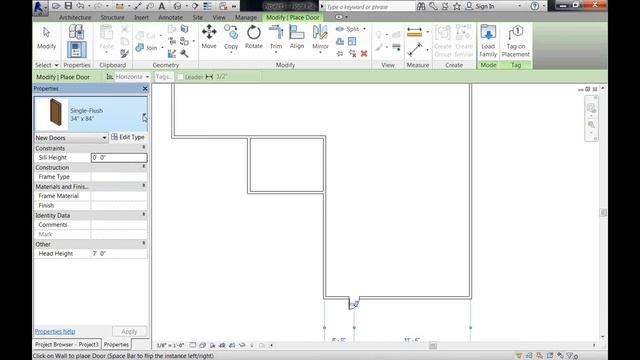
Task: Click the Frame Material value field
Action: (x=119, y=196)
